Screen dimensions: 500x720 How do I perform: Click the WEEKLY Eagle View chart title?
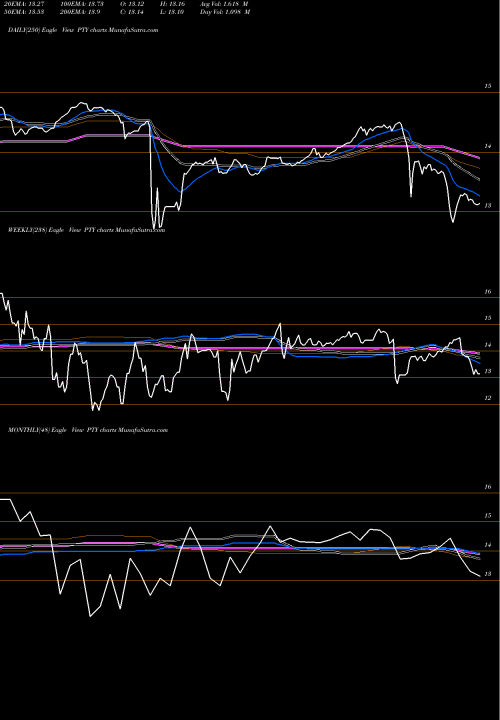coord(86,230)
